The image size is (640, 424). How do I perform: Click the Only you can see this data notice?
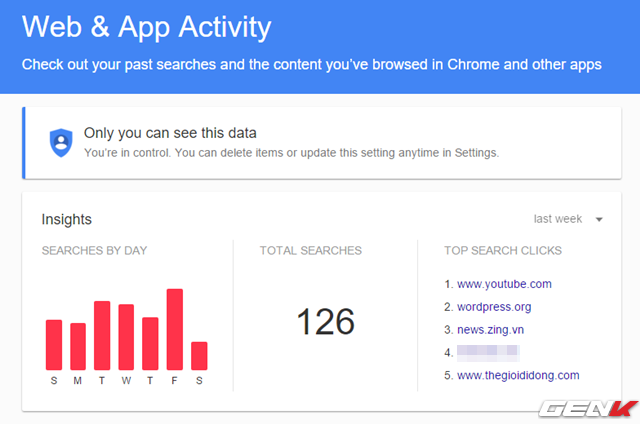[x=171, y=133]
